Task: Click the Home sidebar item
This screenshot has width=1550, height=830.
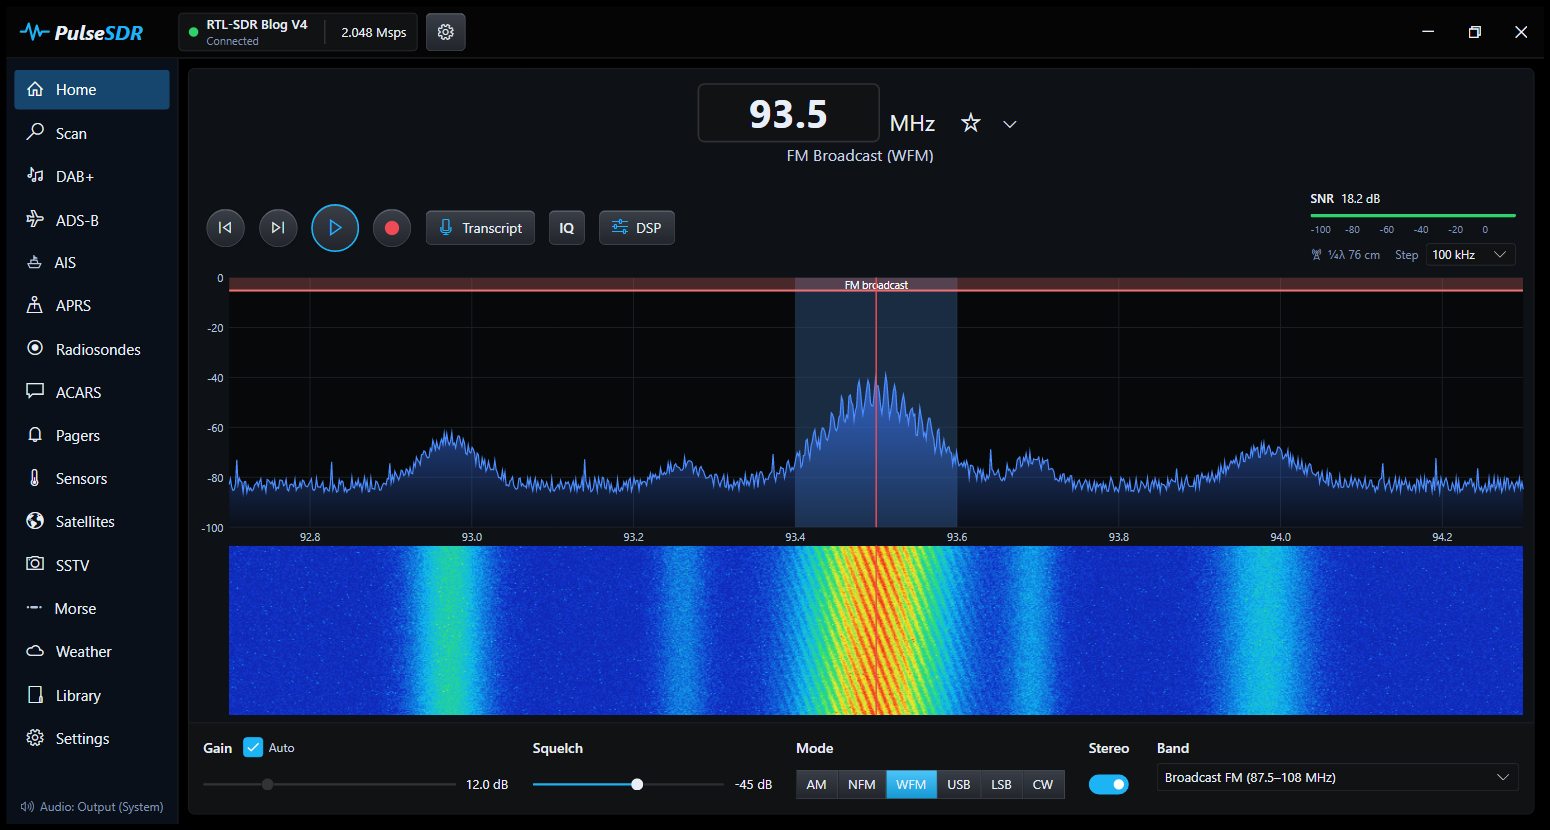Action: (92, 89)
